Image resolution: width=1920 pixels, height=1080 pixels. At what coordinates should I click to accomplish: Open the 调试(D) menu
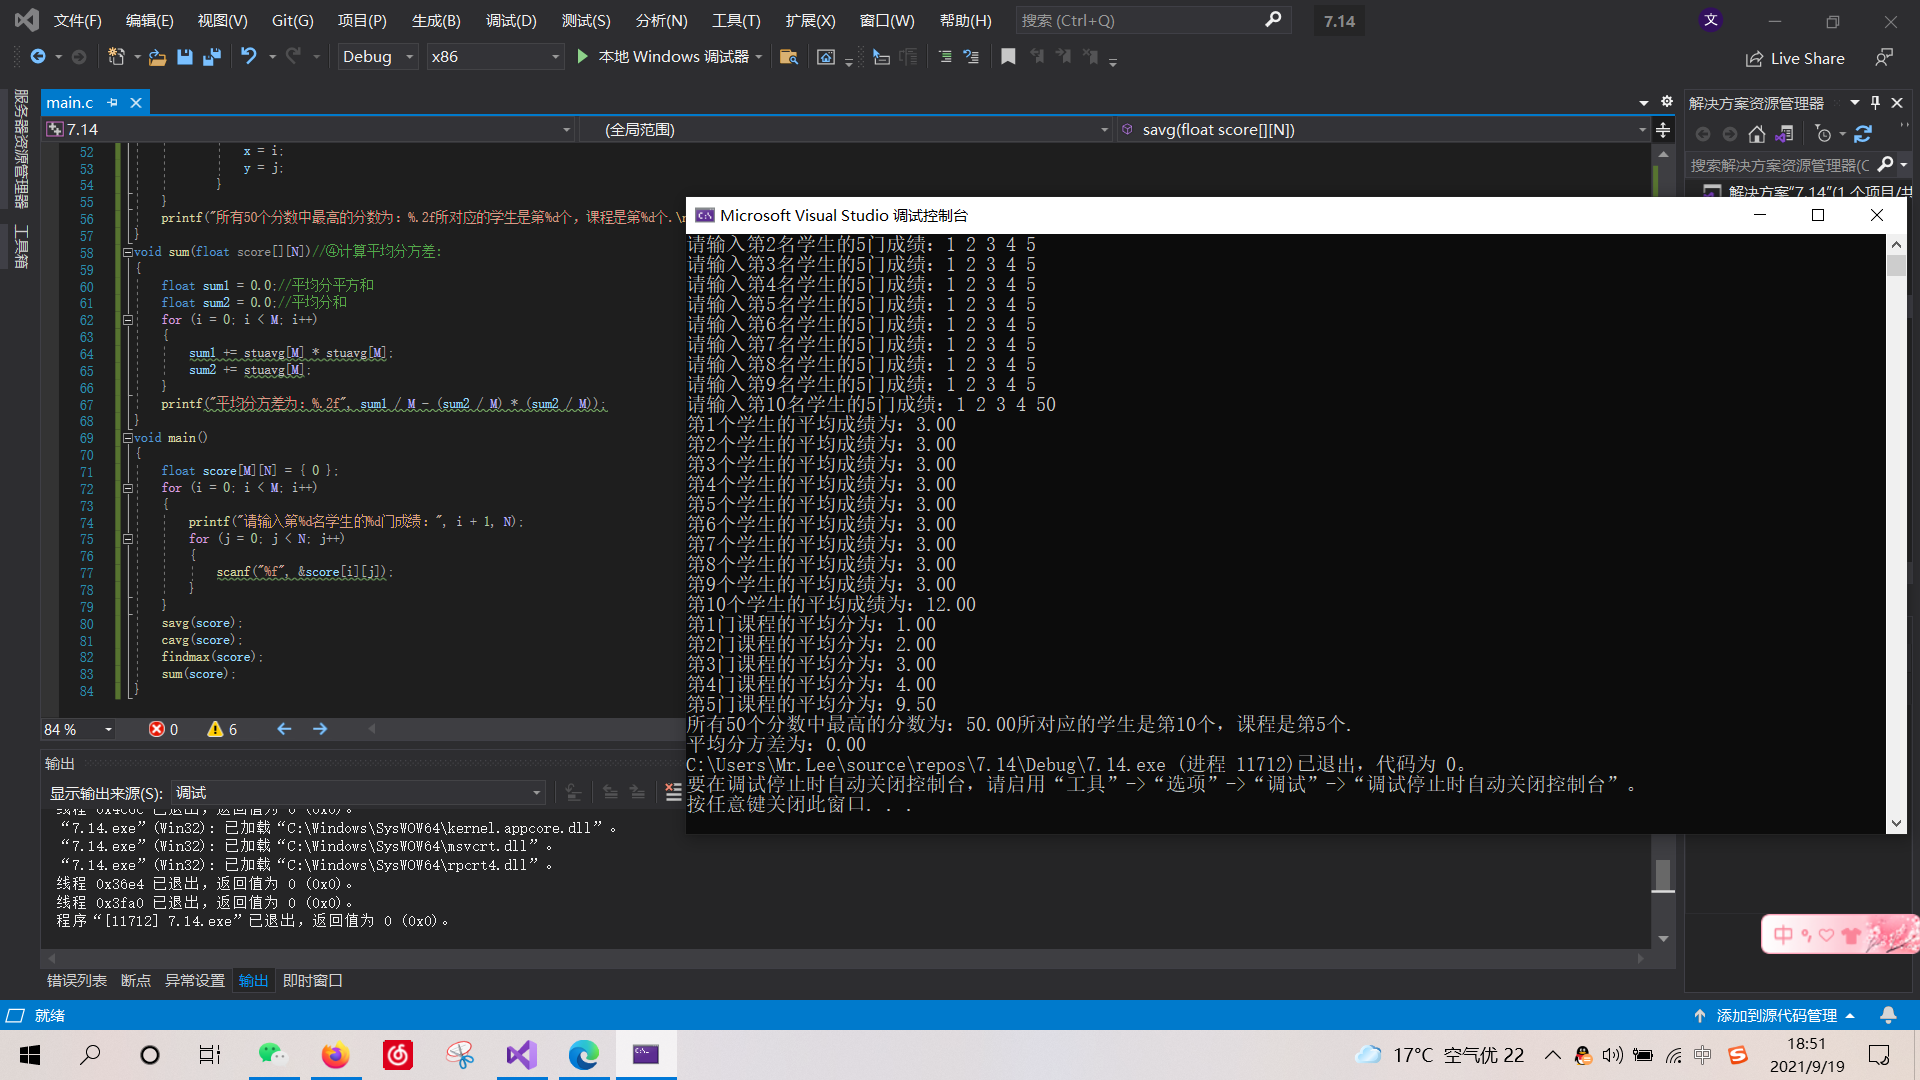click(x=510, y=20)
